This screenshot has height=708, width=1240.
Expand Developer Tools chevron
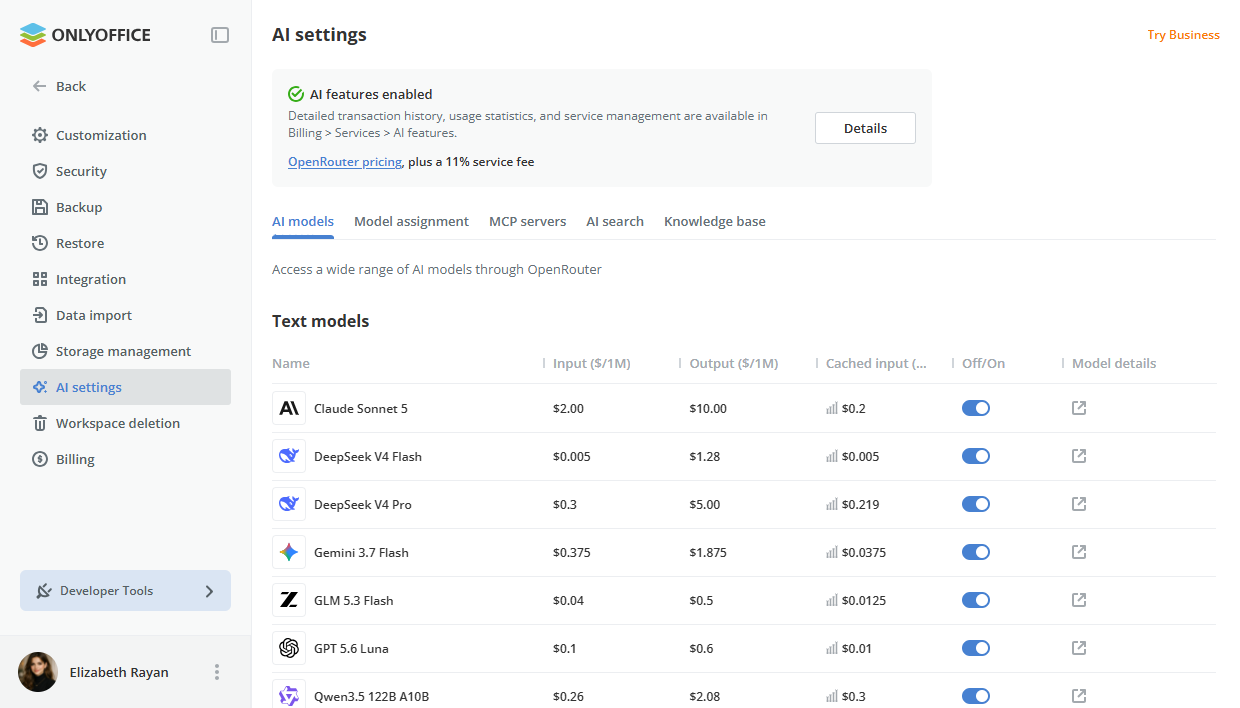point(209,591)
